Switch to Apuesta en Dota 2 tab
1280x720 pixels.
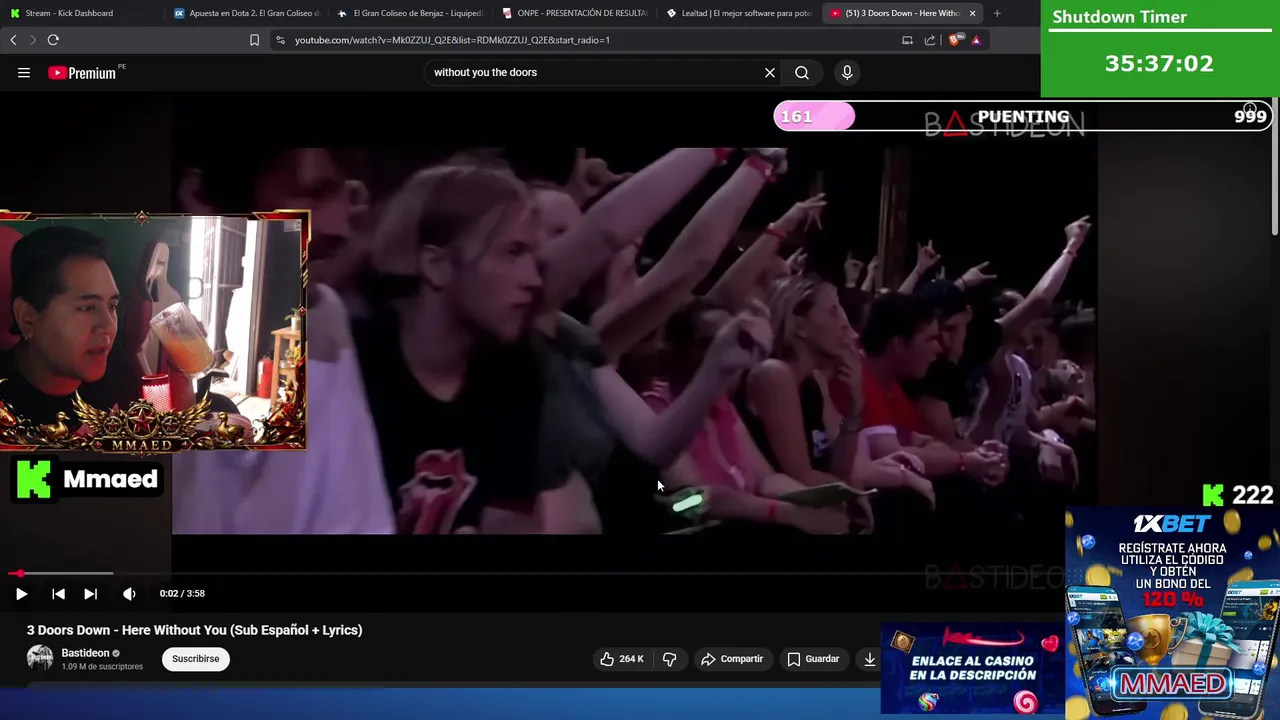coord(245,13)
